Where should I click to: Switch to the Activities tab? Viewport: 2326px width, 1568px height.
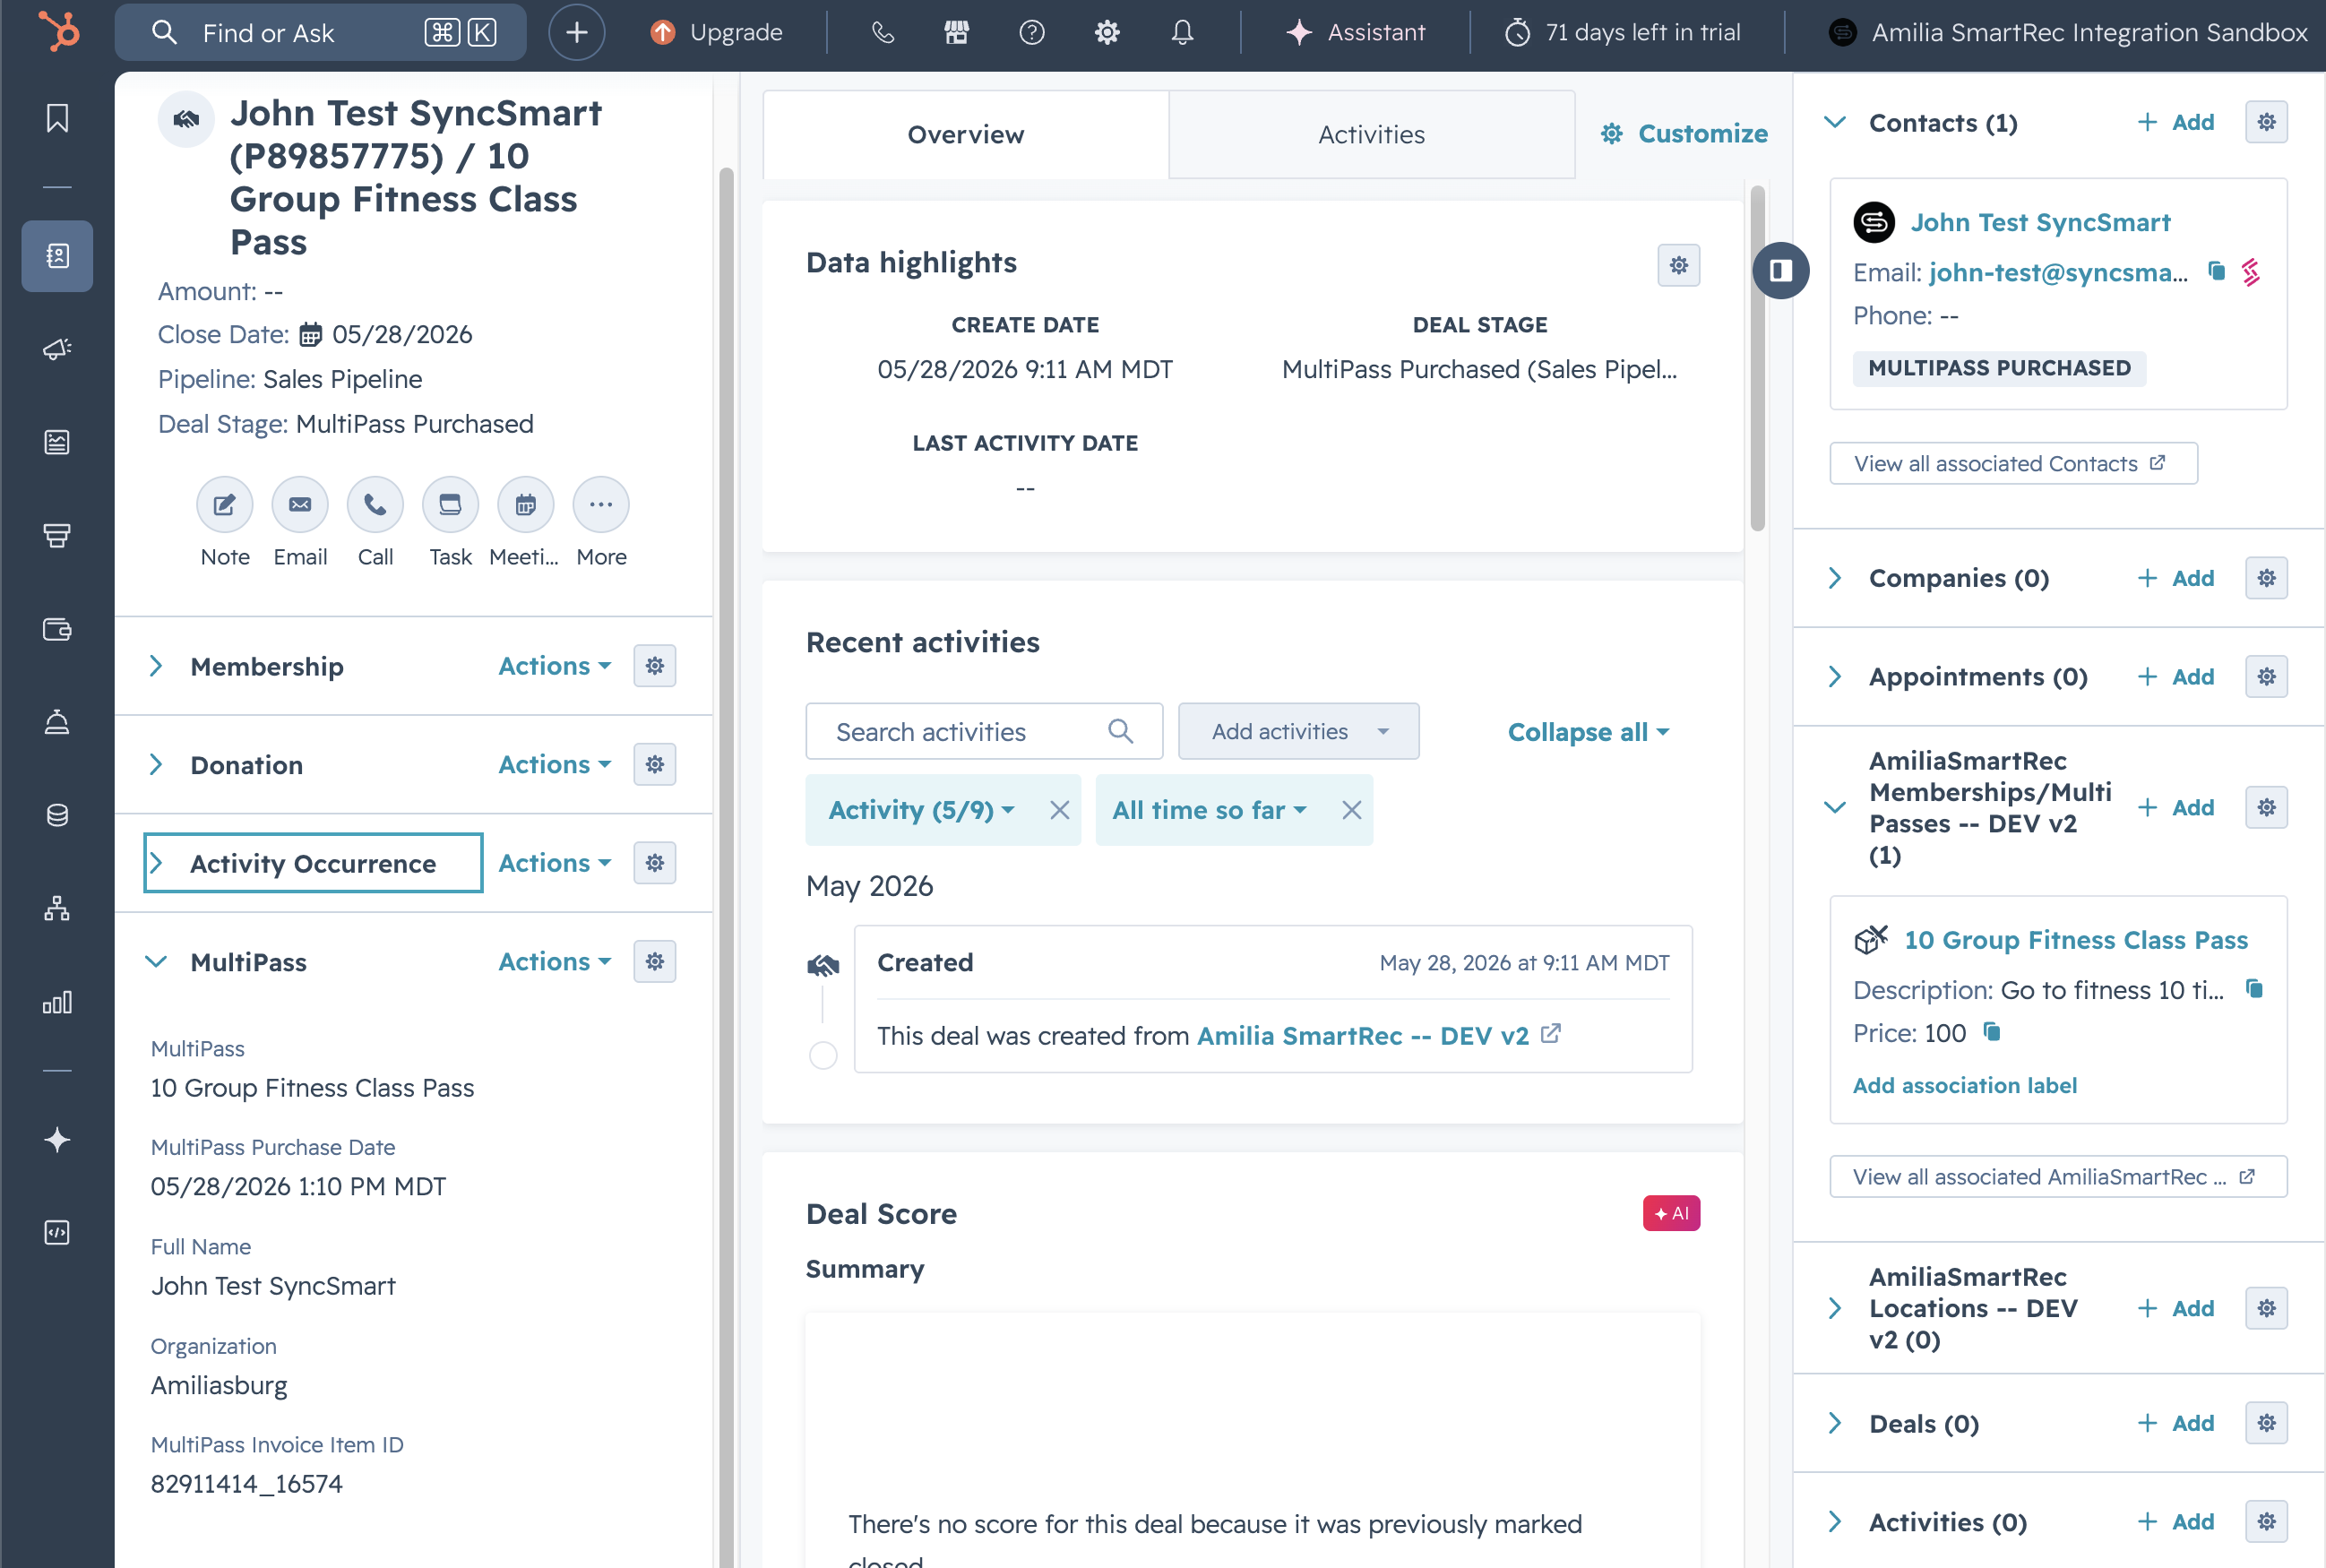coord(1371,134)
